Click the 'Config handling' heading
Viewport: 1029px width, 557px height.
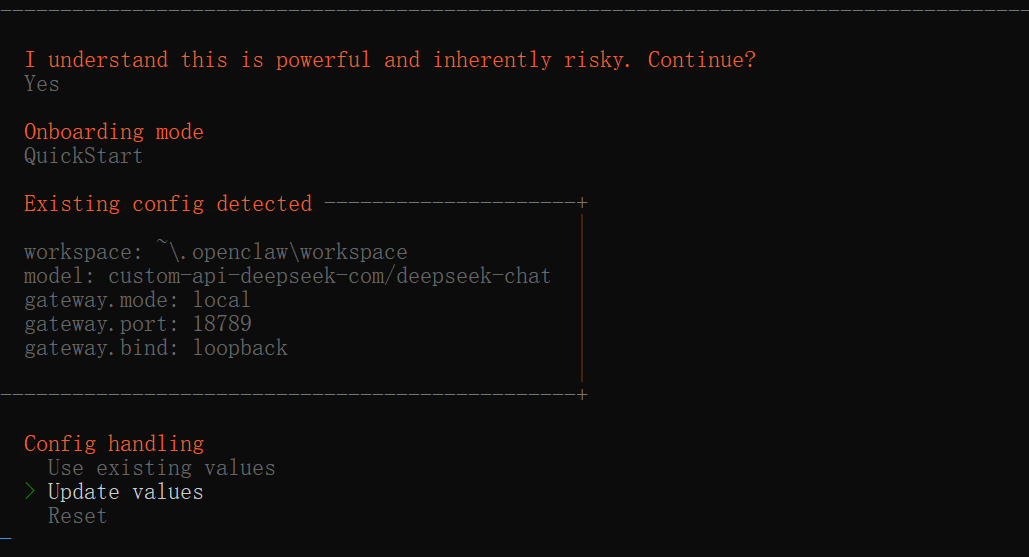[x=114, y=444]
